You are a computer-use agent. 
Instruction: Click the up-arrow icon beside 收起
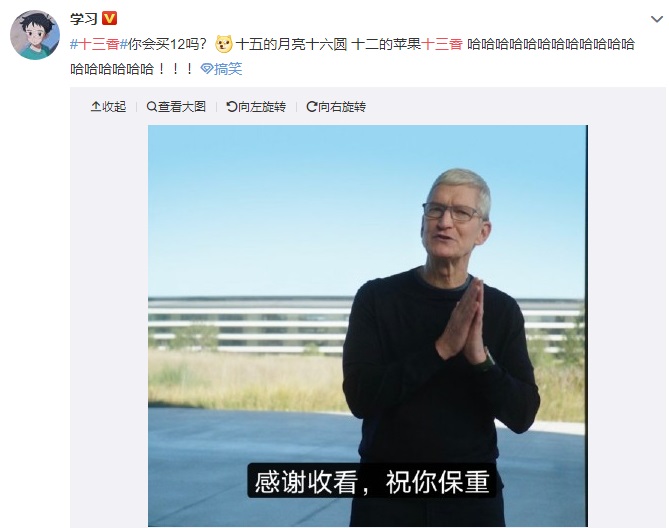(96, 107)
